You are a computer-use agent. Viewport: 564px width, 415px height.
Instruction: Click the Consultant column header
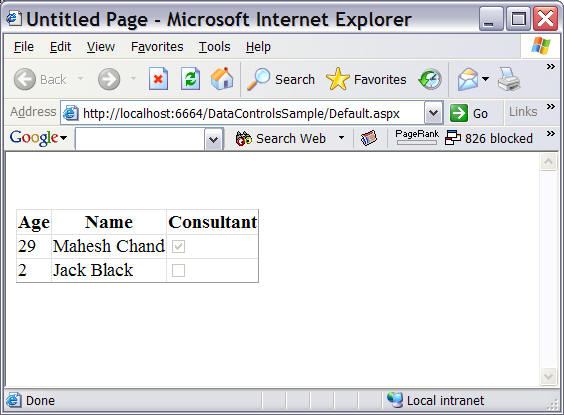pos(213,222)
